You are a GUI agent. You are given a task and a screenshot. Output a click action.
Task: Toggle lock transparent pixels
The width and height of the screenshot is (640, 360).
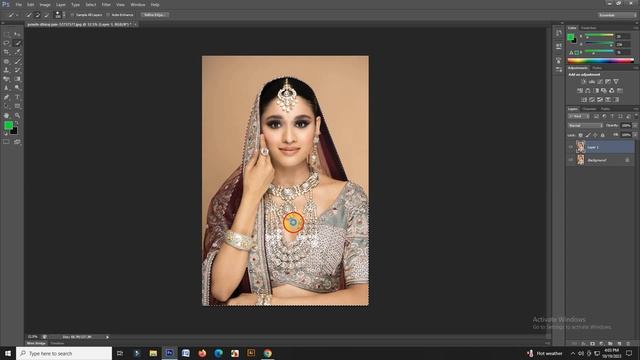tap(580, 135)
